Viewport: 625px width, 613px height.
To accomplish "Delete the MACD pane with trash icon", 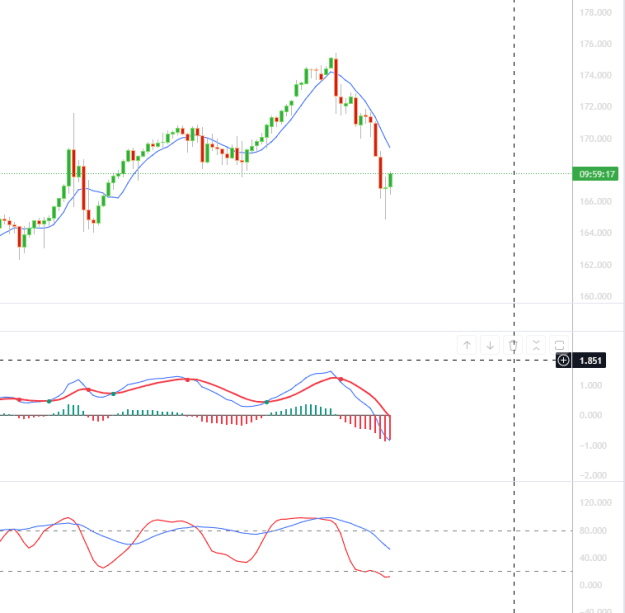I will coord(513,345).
